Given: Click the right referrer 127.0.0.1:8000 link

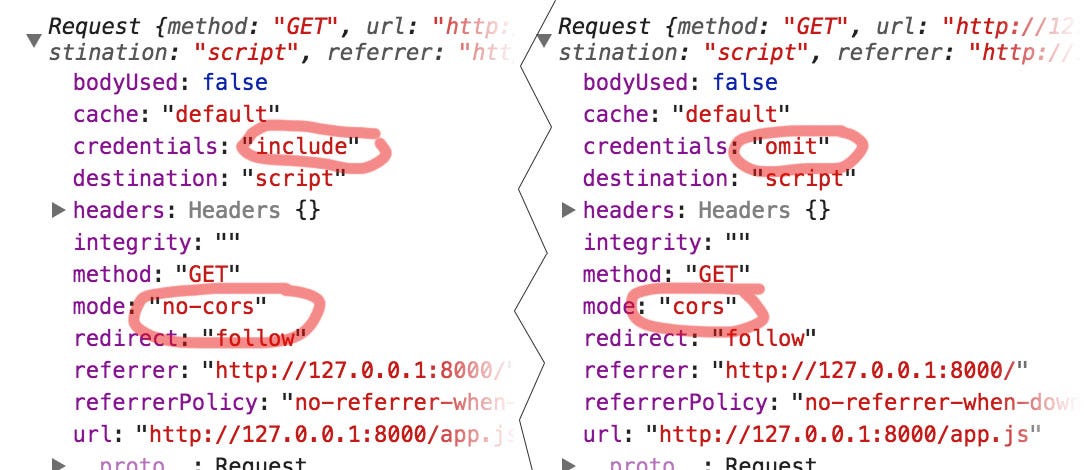Looking at the screenshot, I should (870, 370).
